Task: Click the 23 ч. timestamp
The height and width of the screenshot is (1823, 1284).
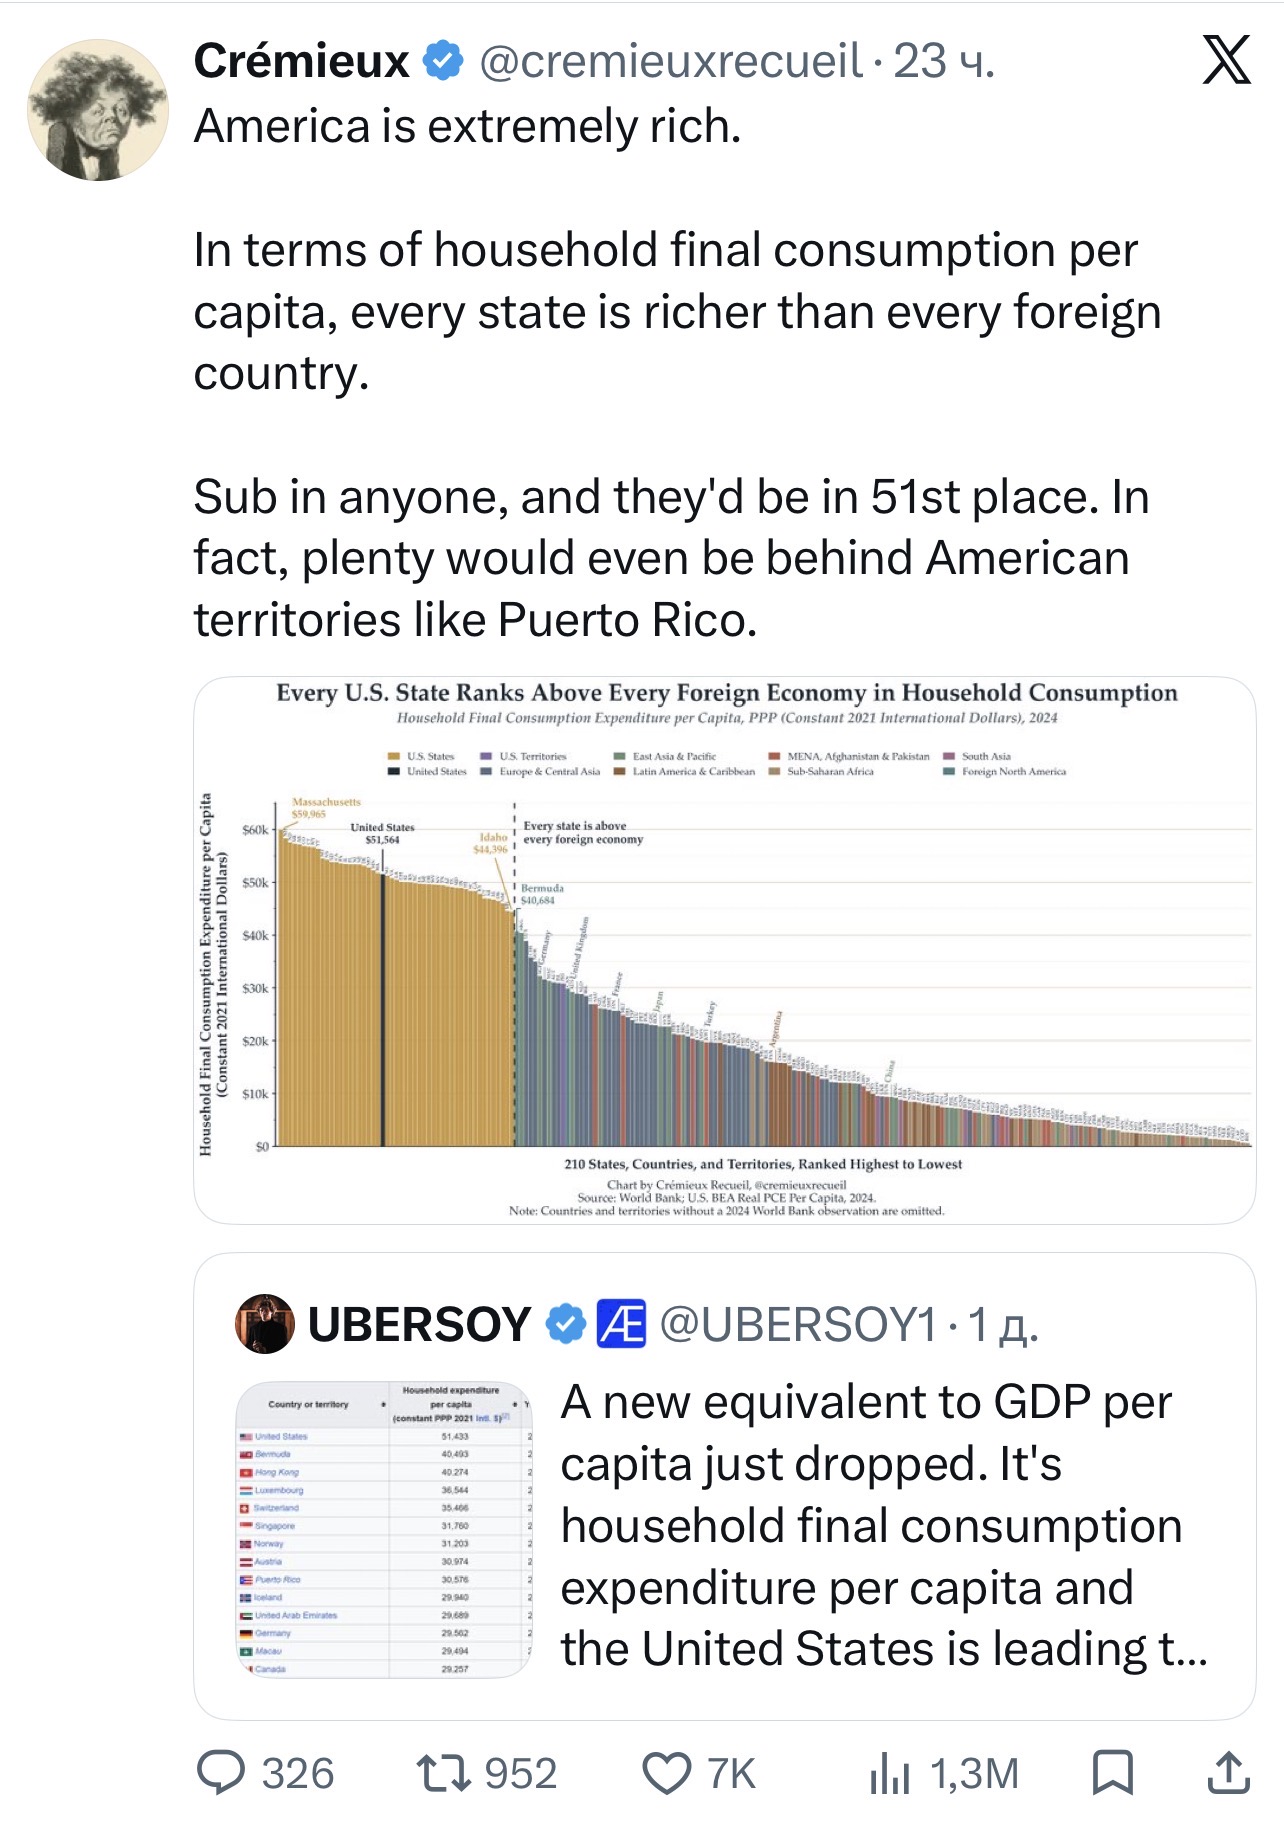Action: coord(943,61)
